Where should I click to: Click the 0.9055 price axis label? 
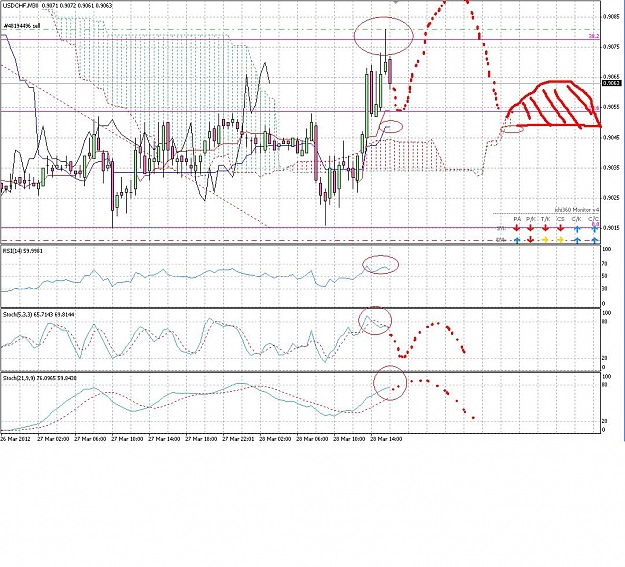(611, 107)
